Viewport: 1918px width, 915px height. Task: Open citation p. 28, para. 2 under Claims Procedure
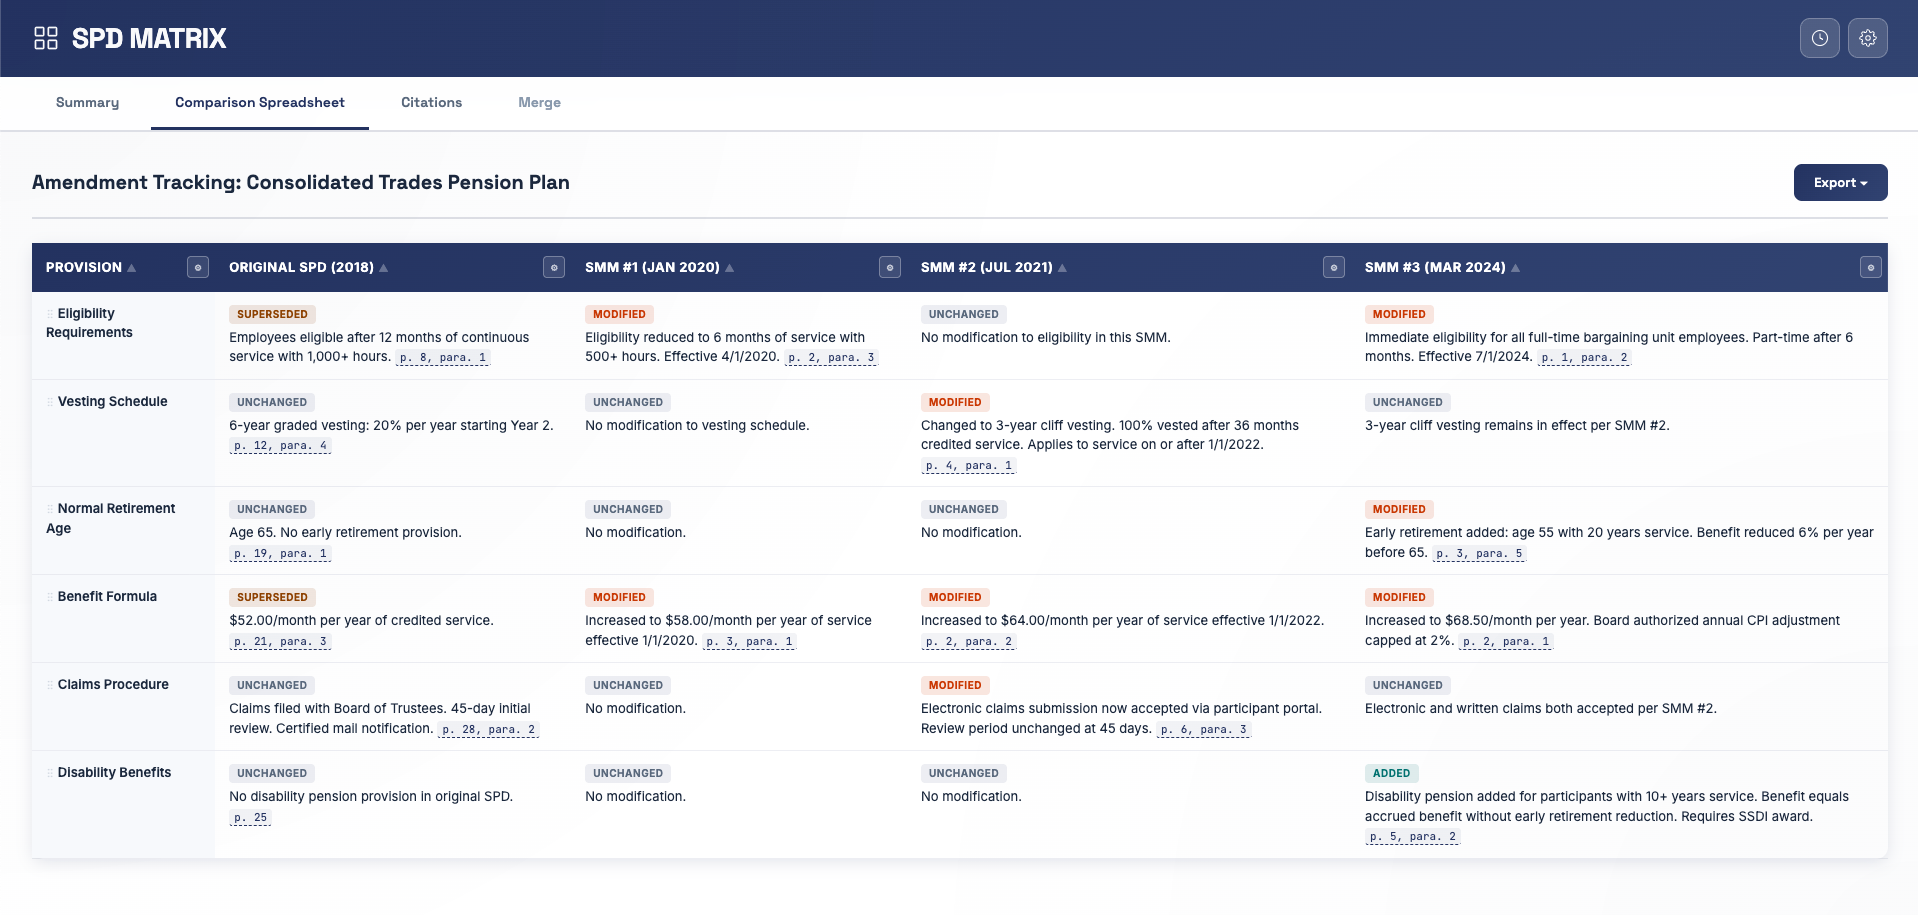coord(488,729)
